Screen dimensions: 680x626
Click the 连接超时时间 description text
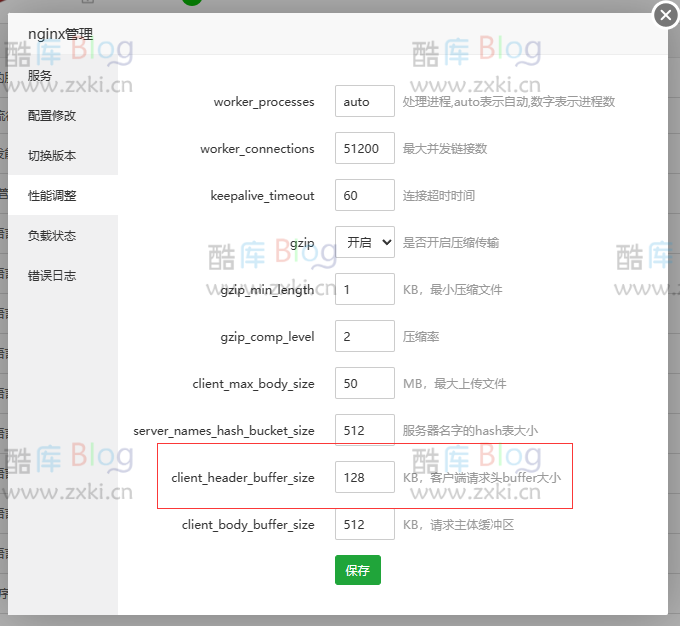[439, 195]
